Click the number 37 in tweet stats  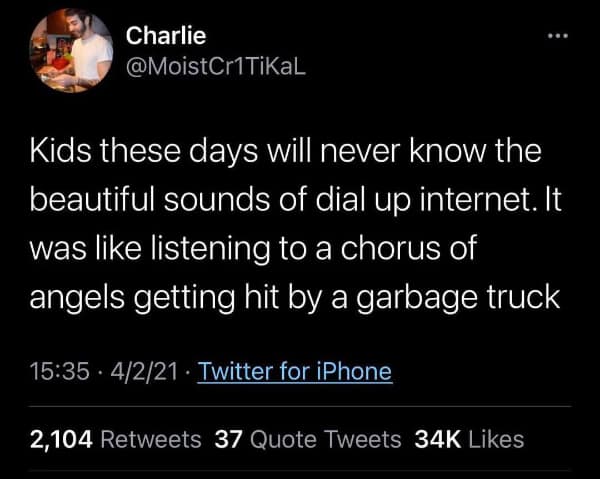[x=229, y=439]
